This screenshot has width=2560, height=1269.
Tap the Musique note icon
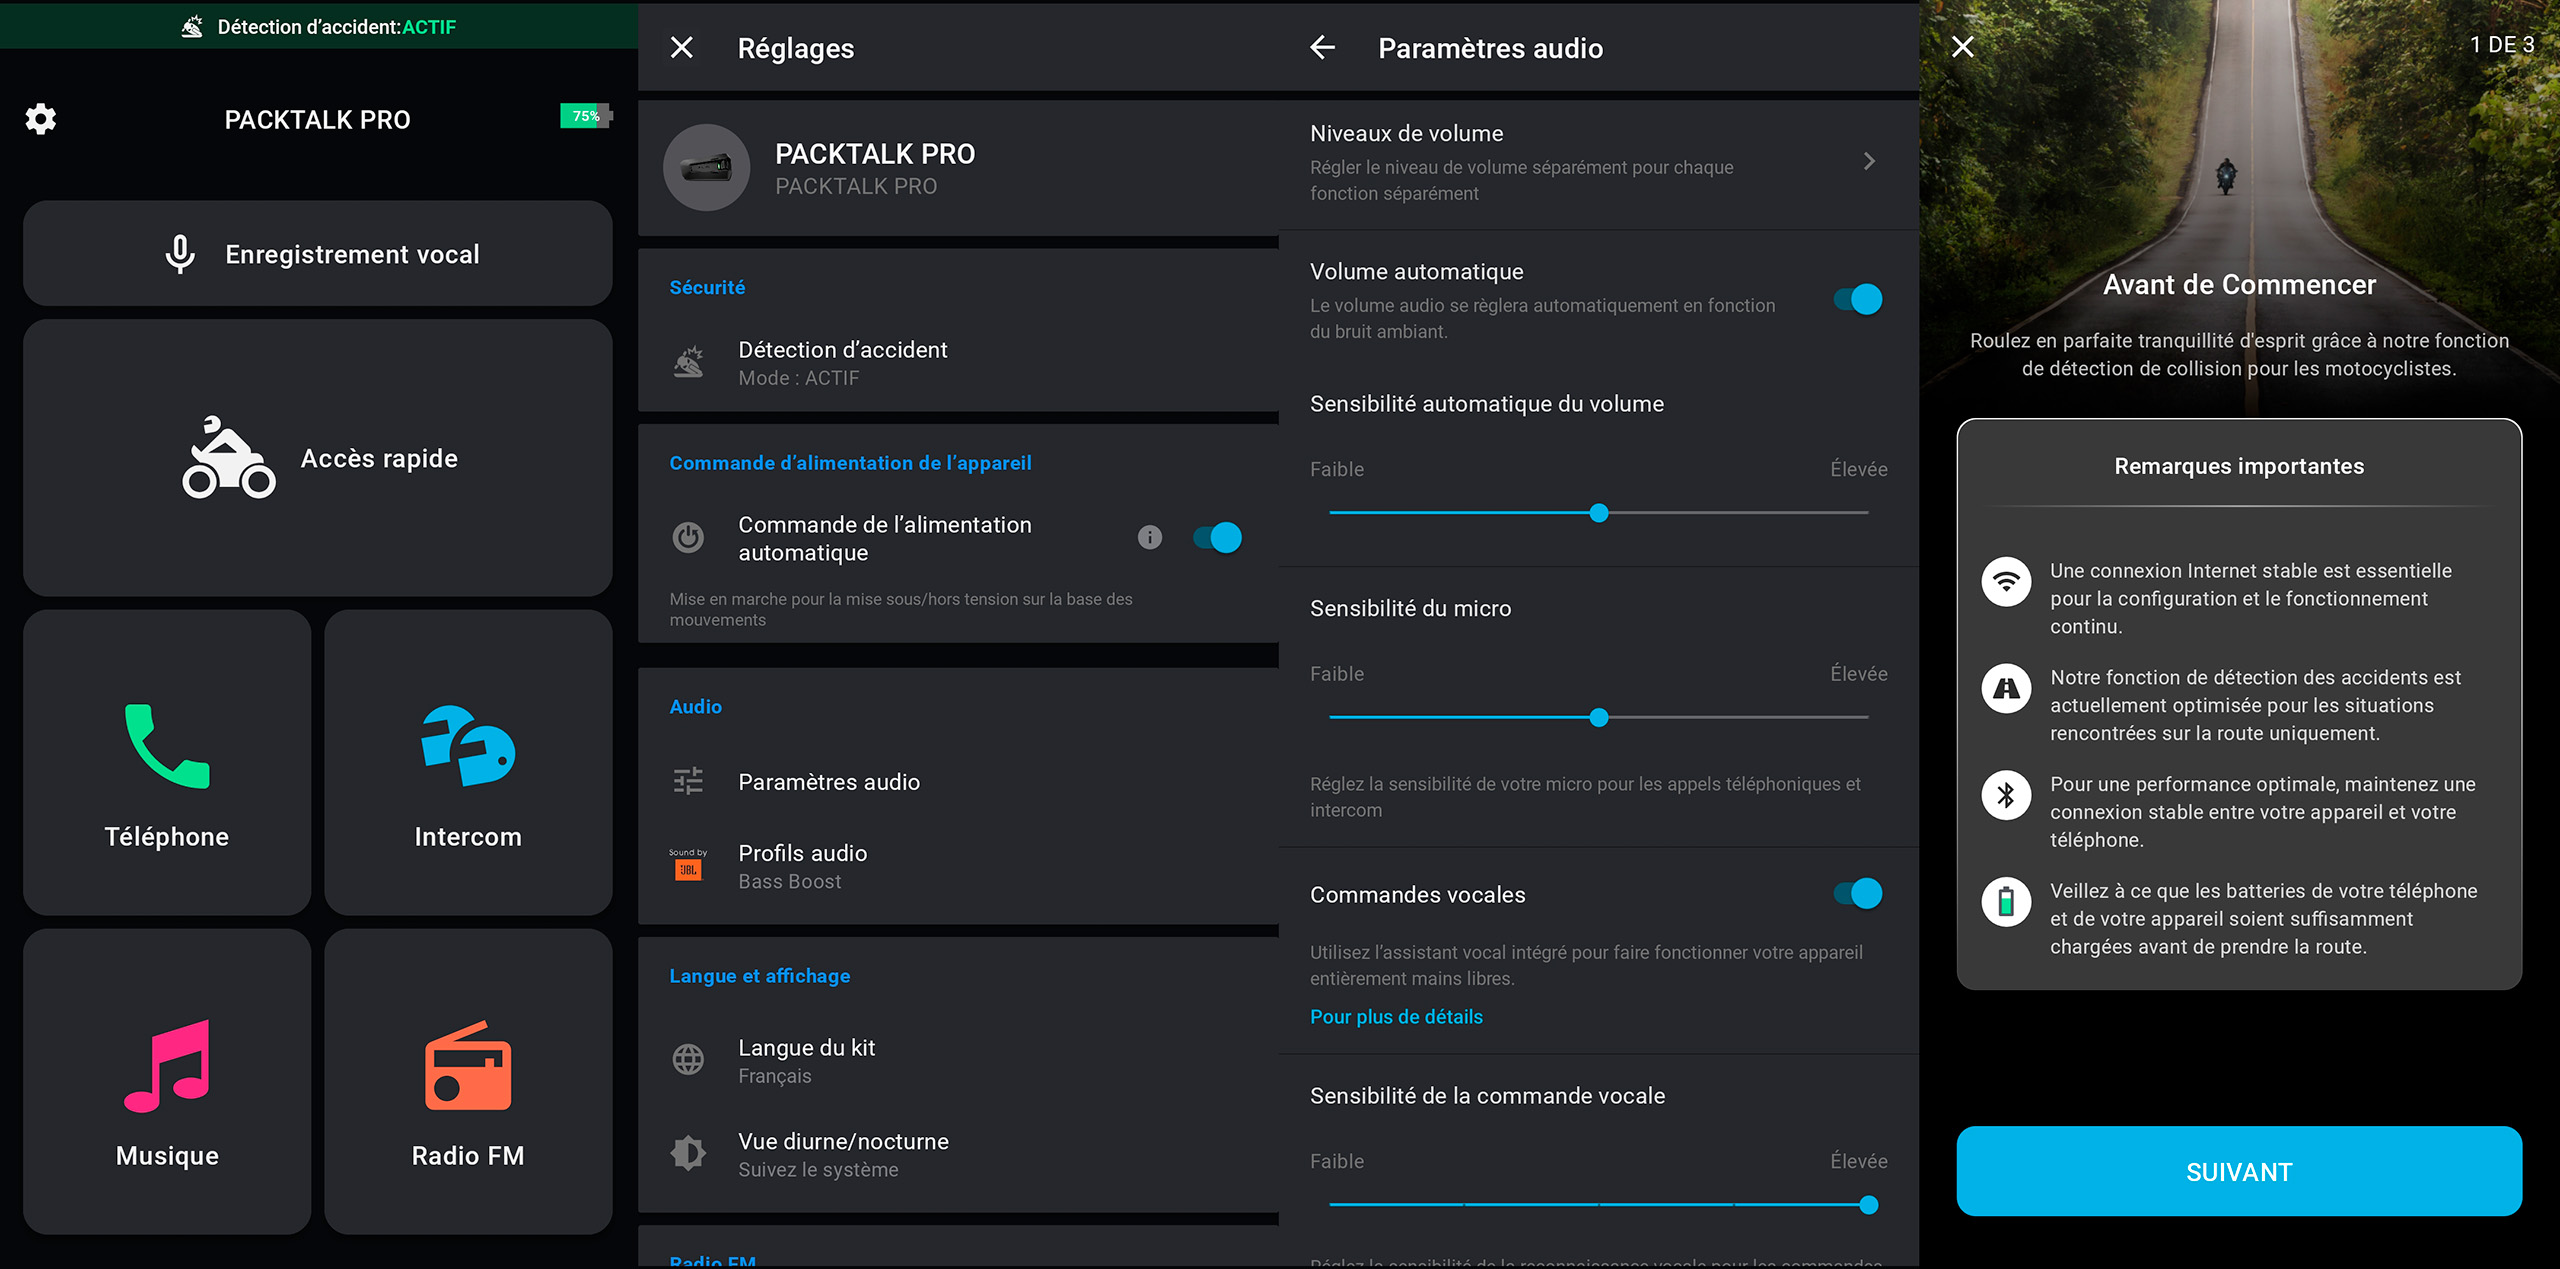click(167, 1066)
